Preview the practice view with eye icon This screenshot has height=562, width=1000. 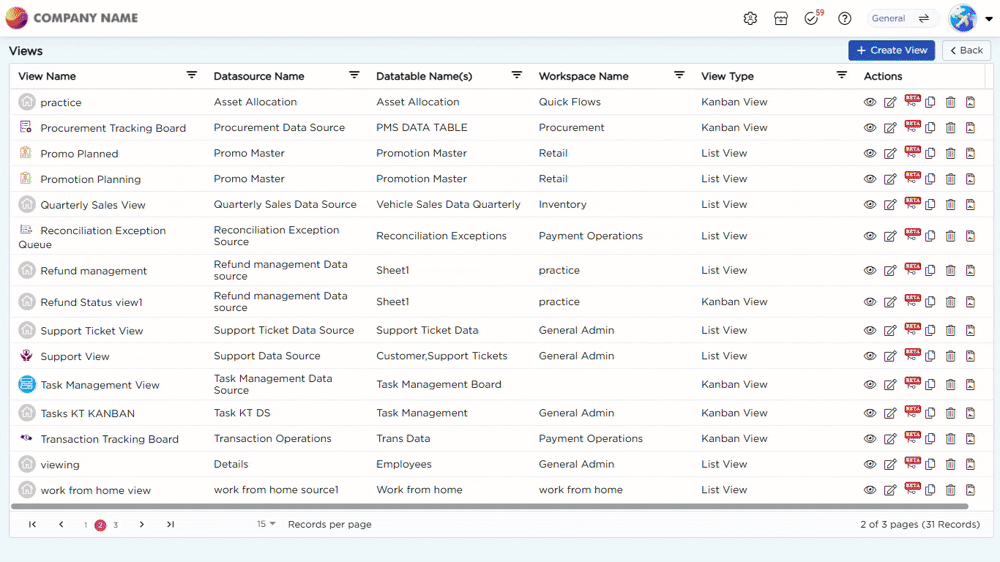pos(870,102)
